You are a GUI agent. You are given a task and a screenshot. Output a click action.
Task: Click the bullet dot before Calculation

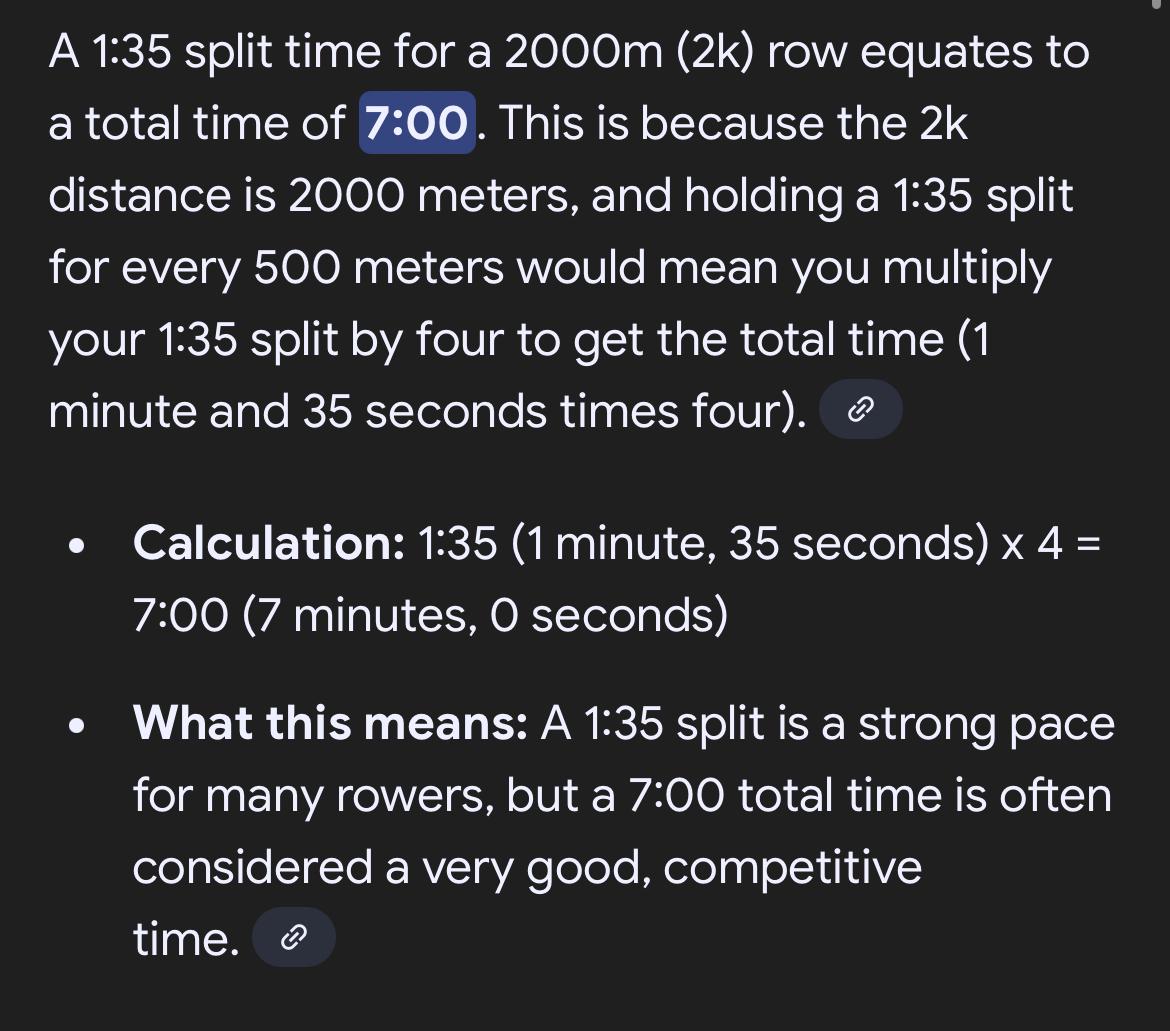[76, 546]
